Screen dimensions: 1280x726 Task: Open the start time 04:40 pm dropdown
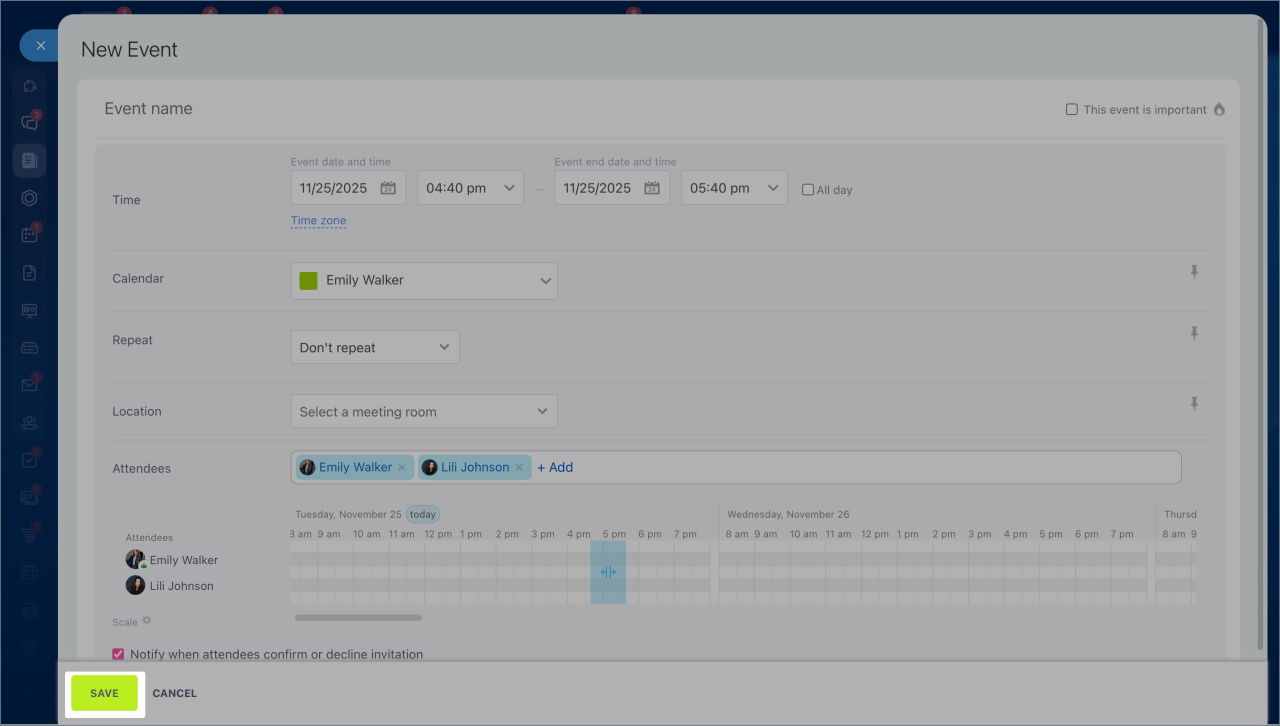tap(470, 188)
